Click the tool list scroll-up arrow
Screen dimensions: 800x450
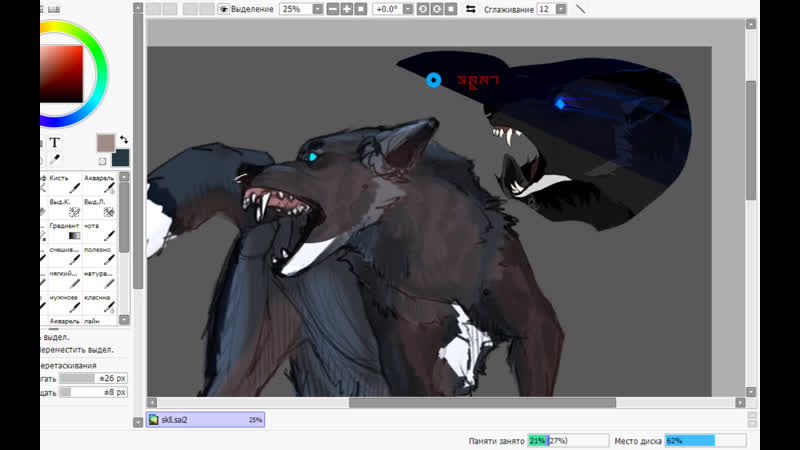tap(124, 177)
